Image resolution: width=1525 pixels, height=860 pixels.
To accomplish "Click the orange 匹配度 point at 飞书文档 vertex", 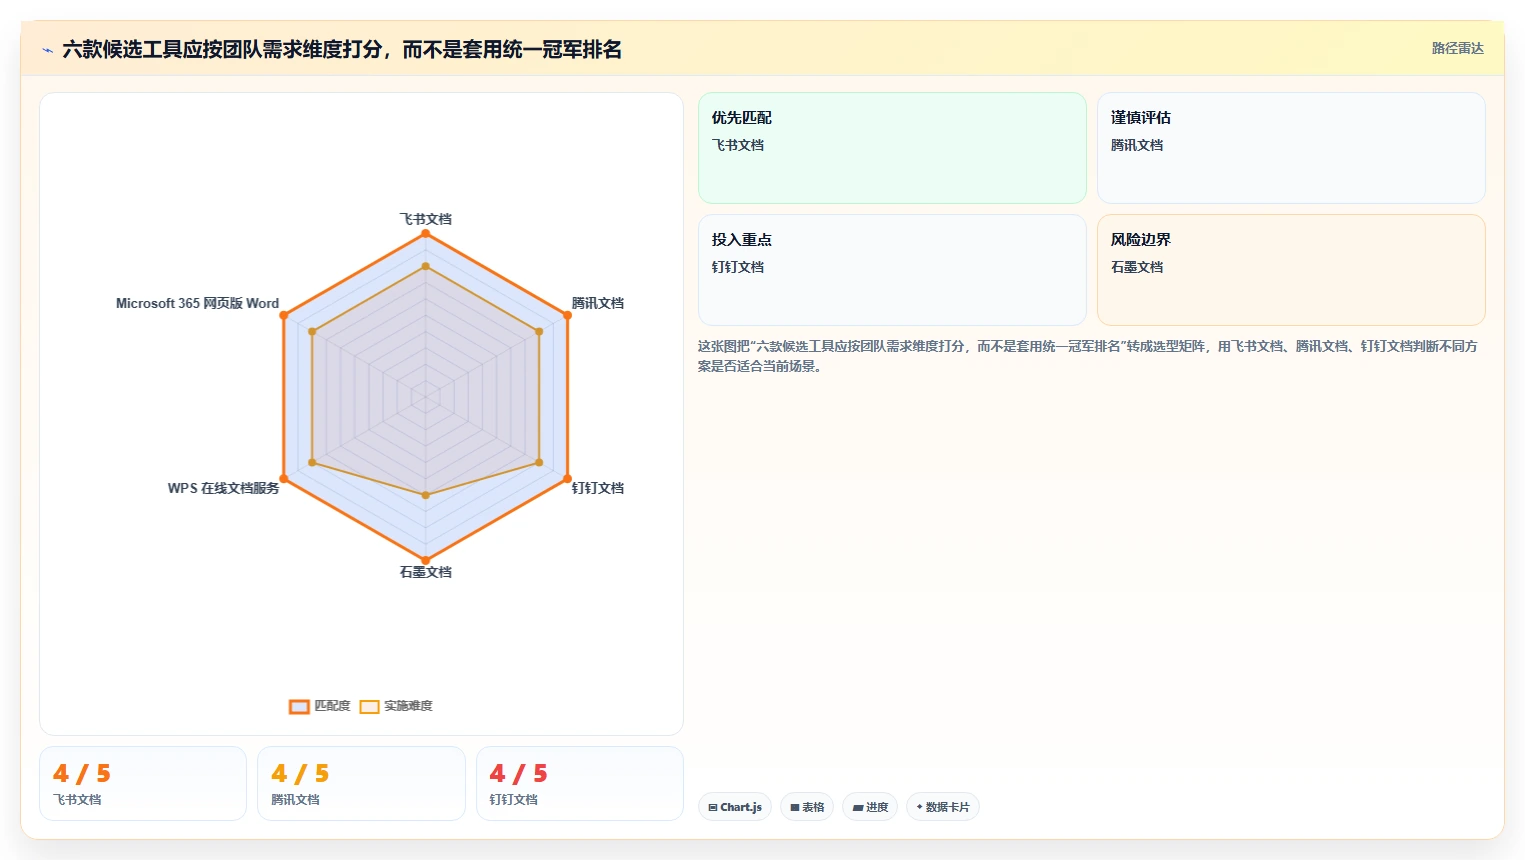I will pyautogui.click(x=426, y=234).
